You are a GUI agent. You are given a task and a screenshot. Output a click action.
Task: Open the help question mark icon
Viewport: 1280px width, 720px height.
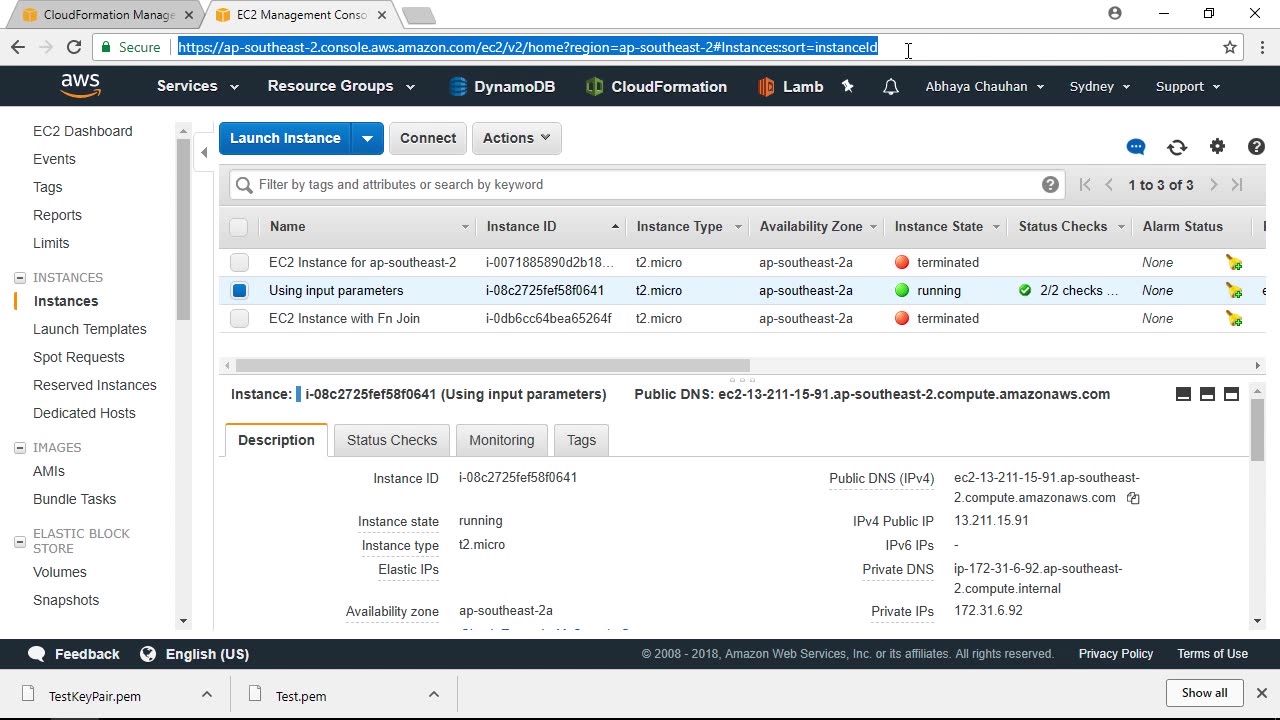(1257, 147)
